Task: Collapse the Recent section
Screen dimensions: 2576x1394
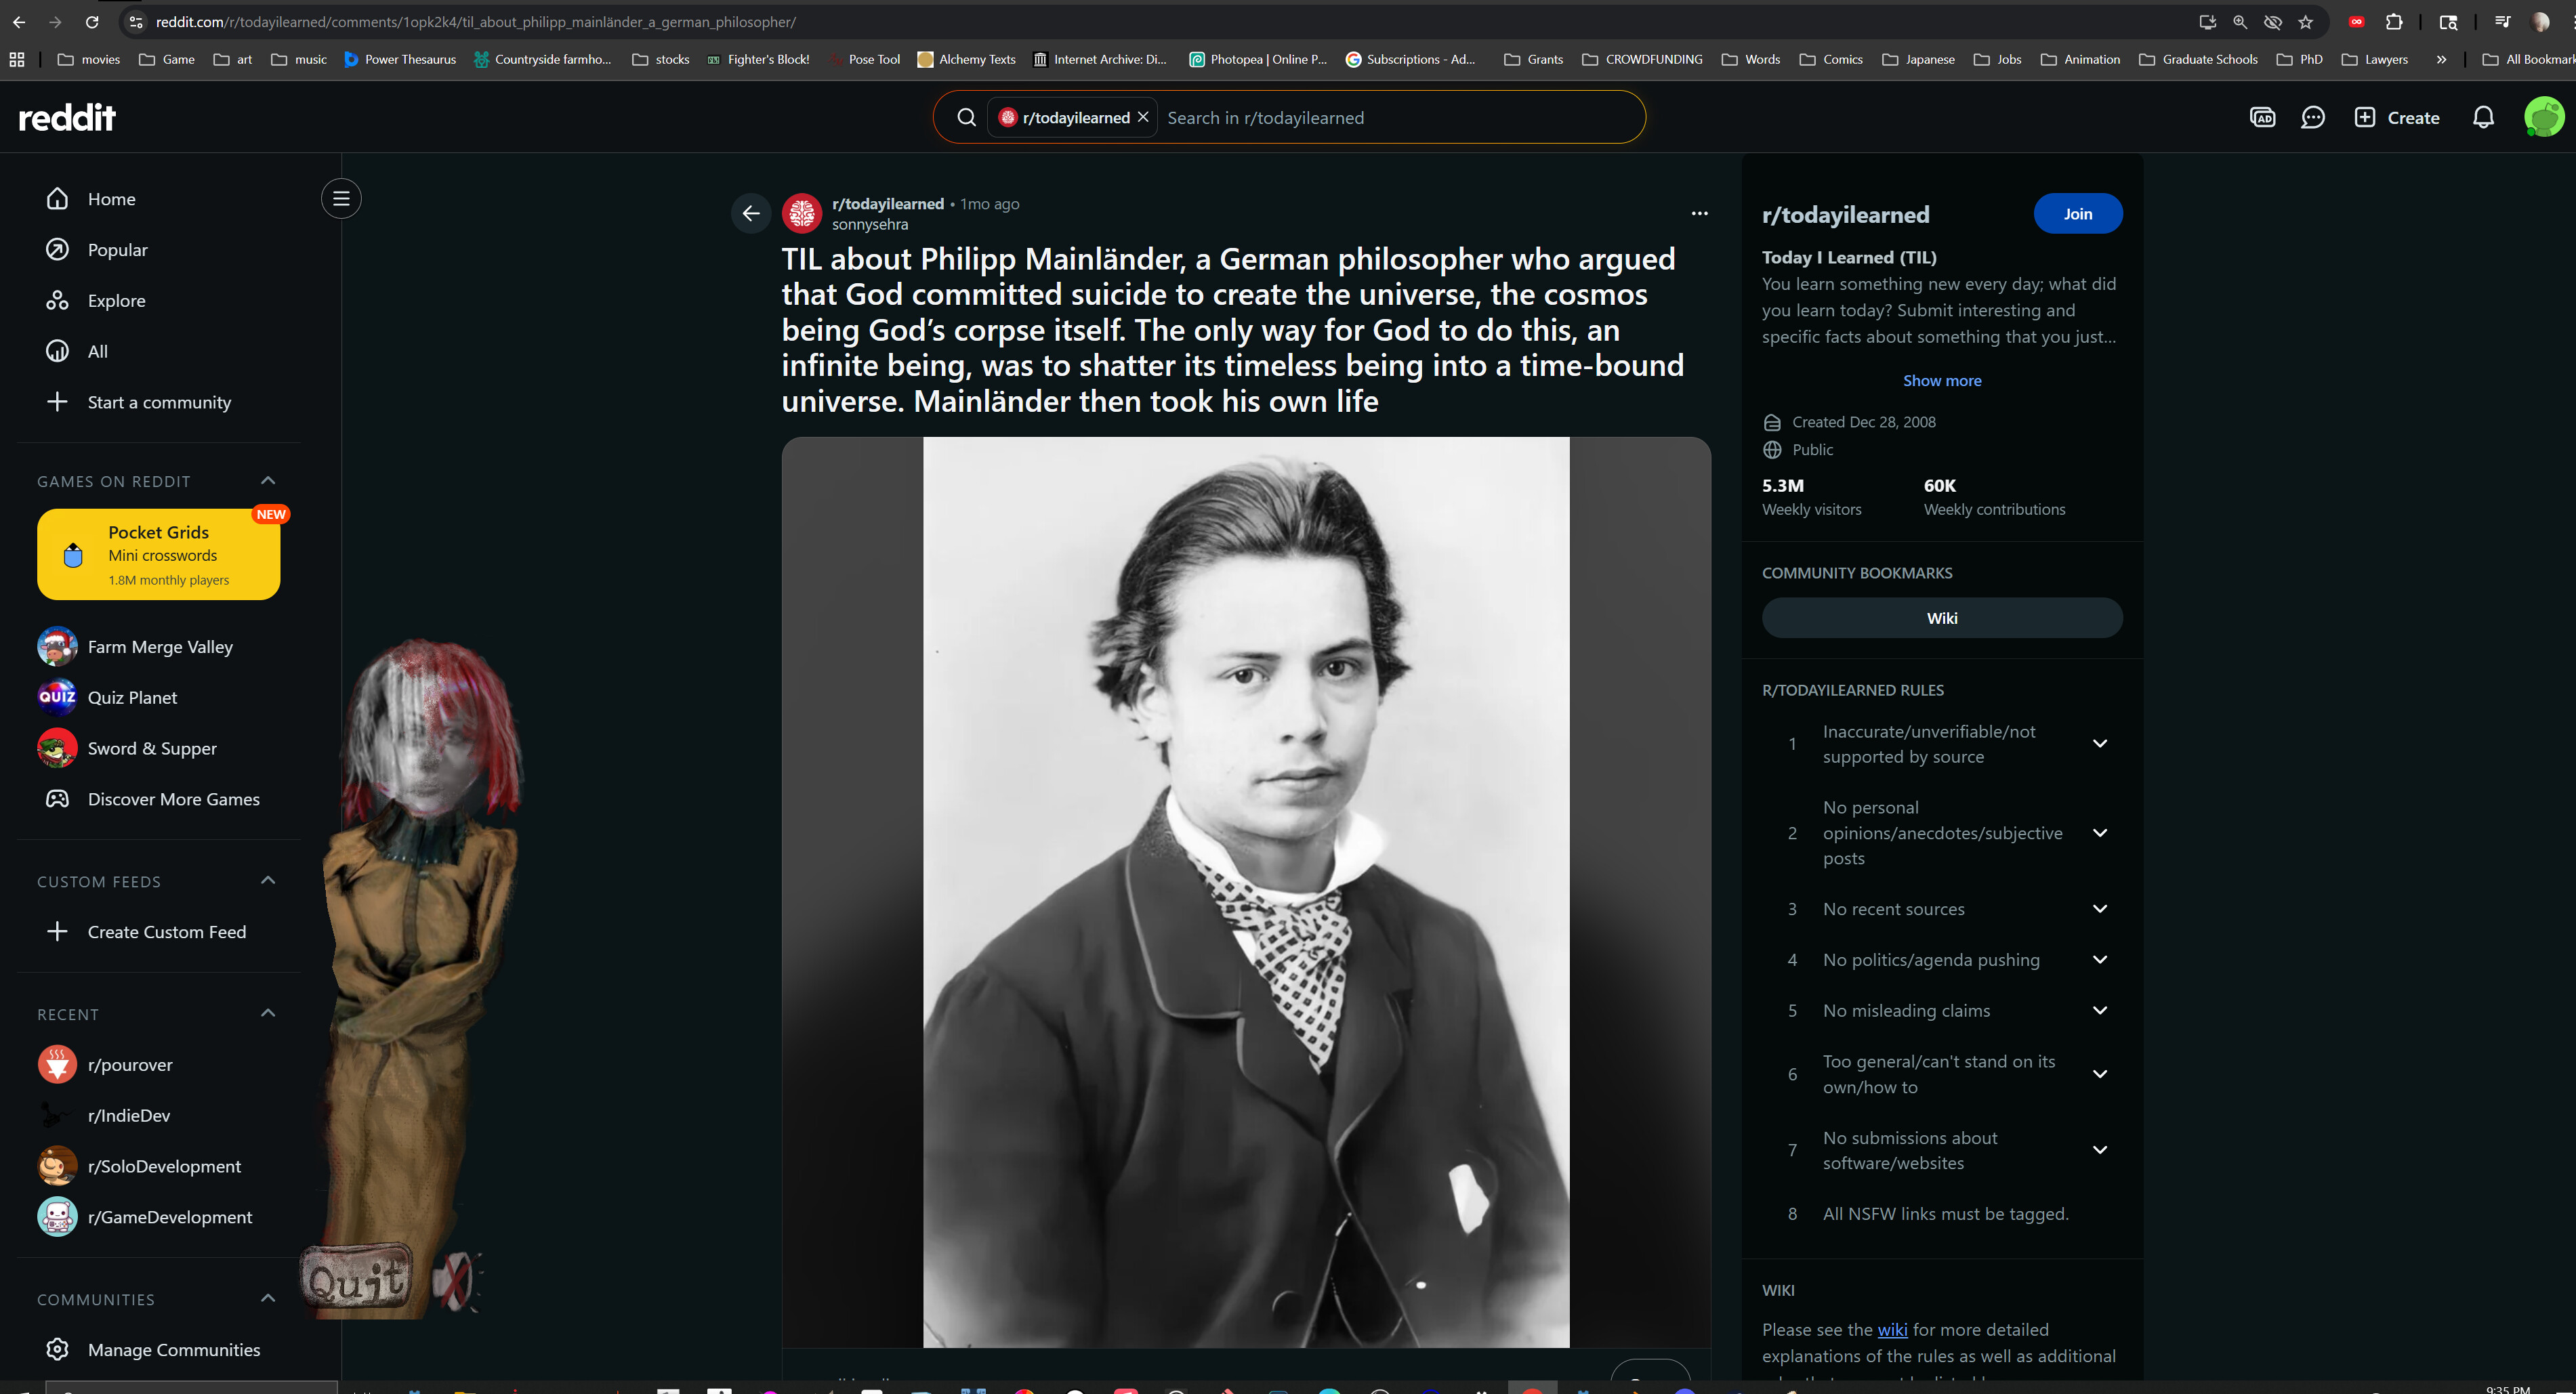Action: coord(268,1014)
